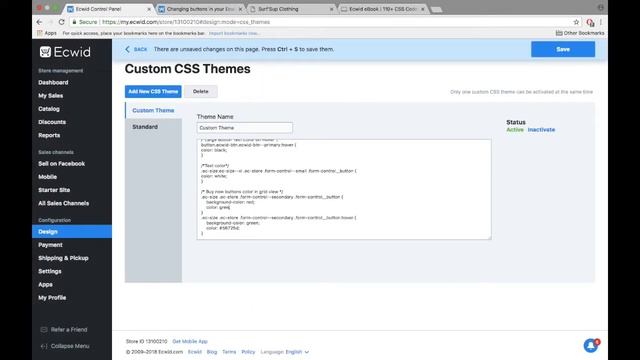
Task: Go back using the BACK link
Action: (136, 49)
